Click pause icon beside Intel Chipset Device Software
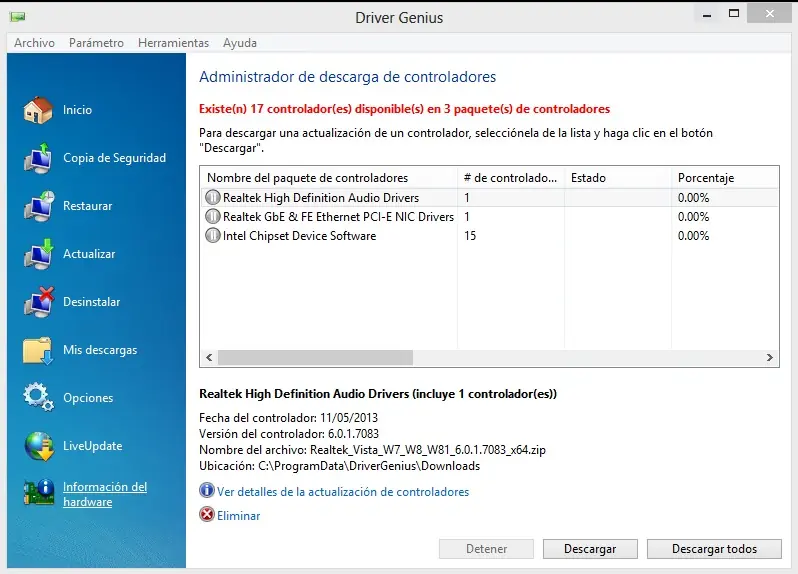This screenshot has height=574, width=798. coord(213,235)
